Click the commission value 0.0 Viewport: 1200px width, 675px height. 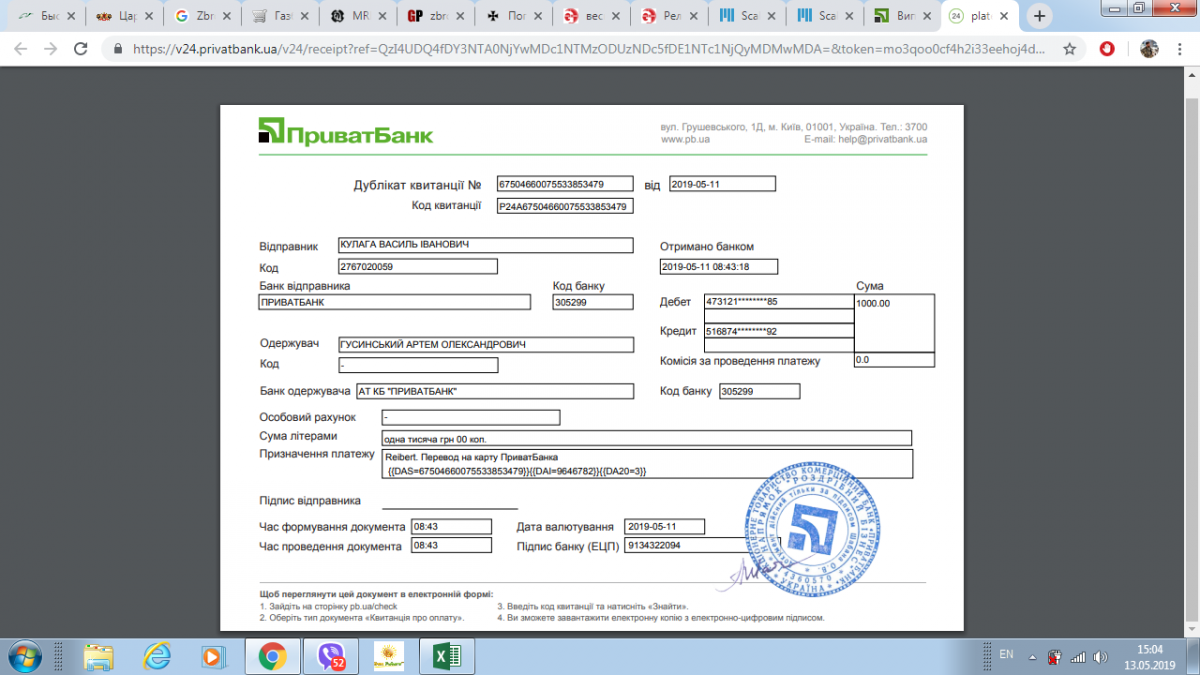pyautogui.click(x=894, y=359)
